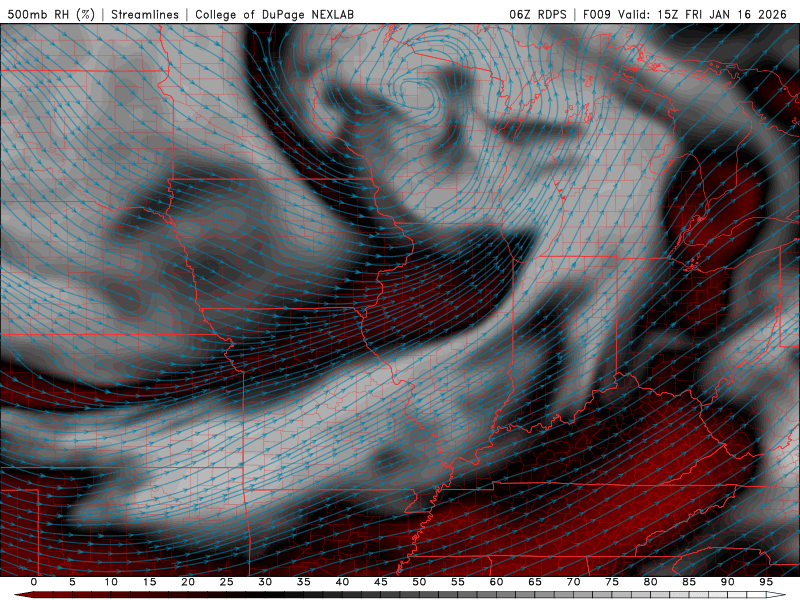
Task: Click the '15' value on the color scale
Action: coord(149,582)
